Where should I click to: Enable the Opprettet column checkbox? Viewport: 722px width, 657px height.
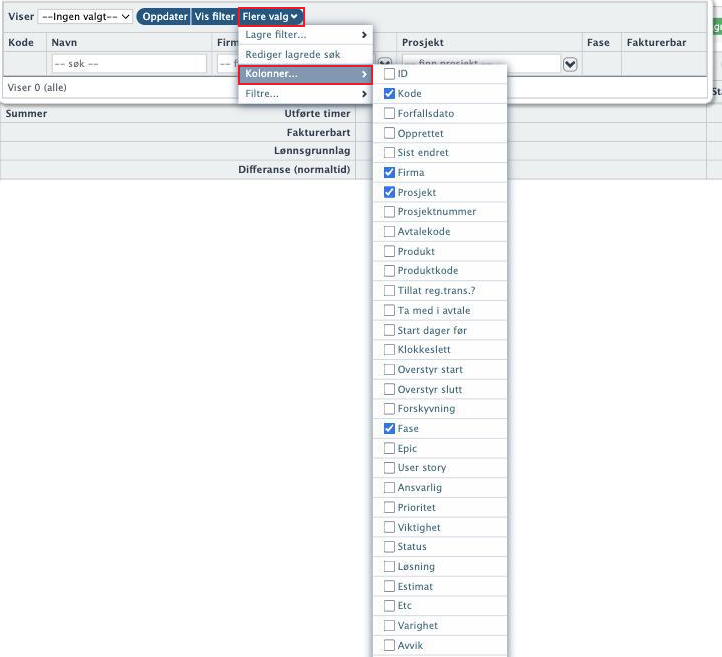(390, 133)
